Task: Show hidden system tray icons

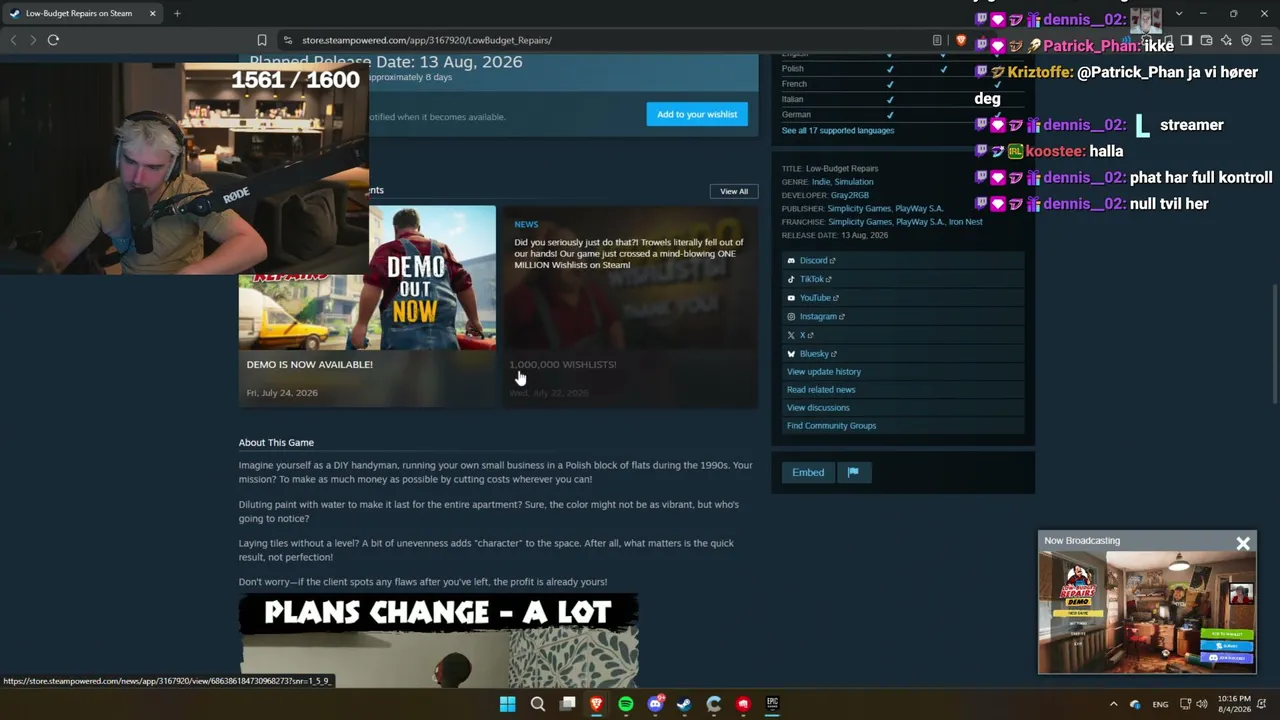Action: [x=1113, y=704]
